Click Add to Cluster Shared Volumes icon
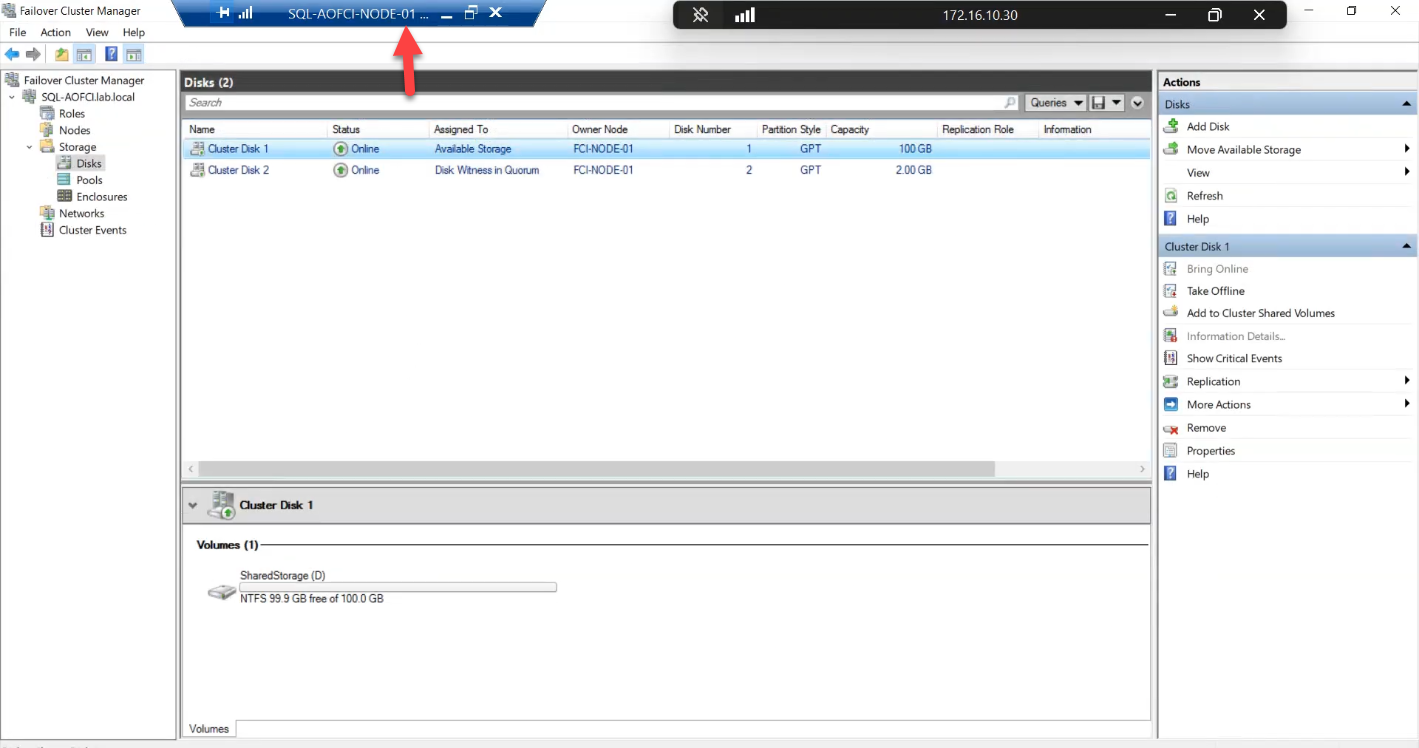Image resolution: width=1419 pixels, height=748 pixels. pyautogui.click(x=1170, y=313)
